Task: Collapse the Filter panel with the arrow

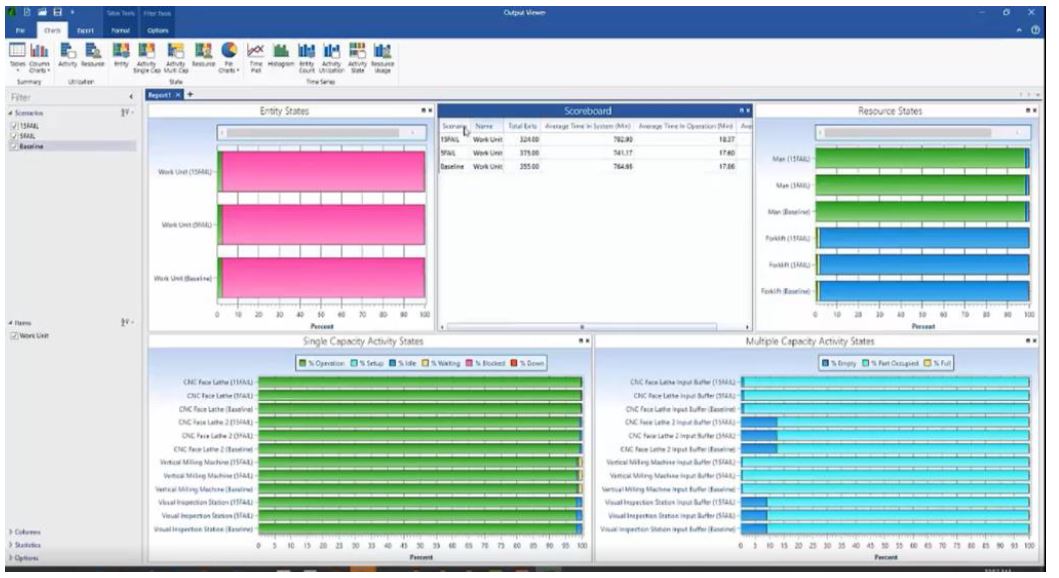Action: pos(131,97)
